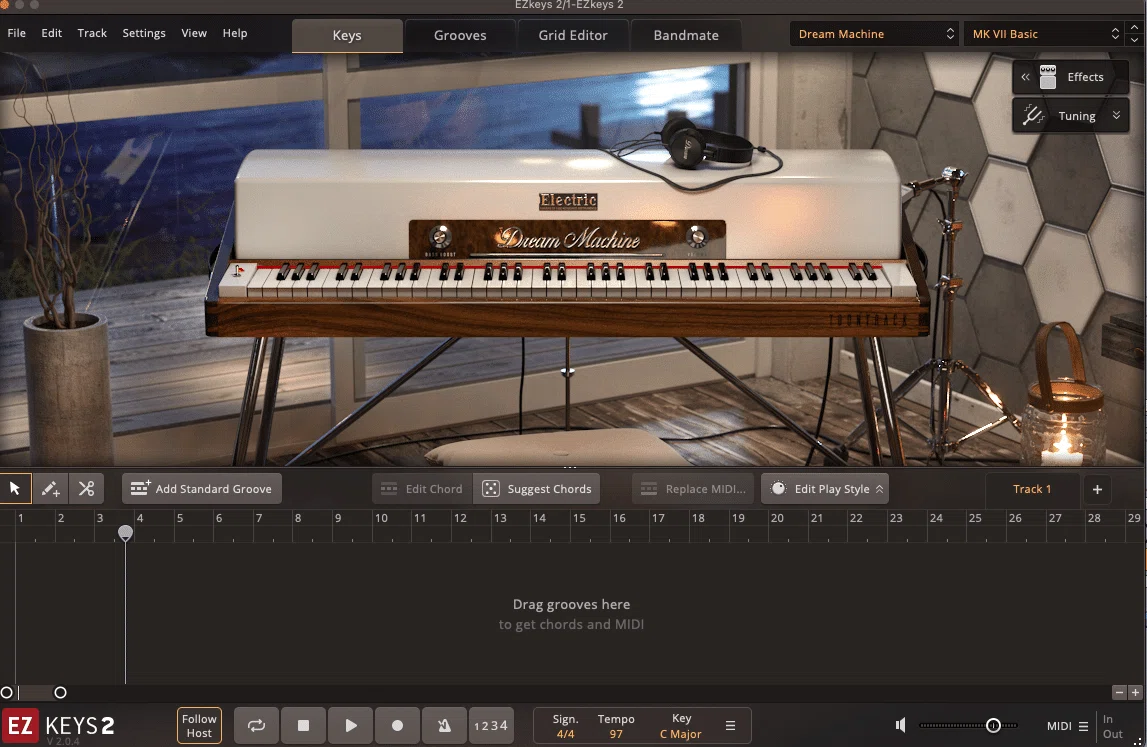The width and height of the screenshot is (1147, 747).
Task: Zoom in timeline with plus button
Action: click(1135, 692)
